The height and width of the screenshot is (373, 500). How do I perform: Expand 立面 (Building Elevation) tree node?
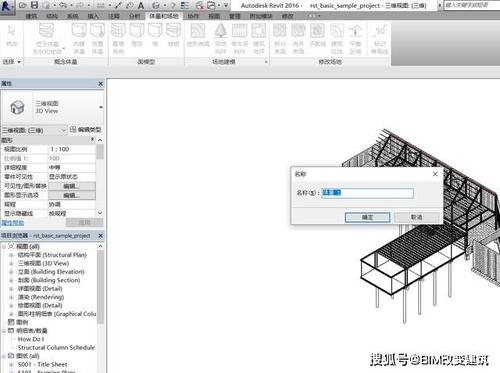(x=11, y=272)
